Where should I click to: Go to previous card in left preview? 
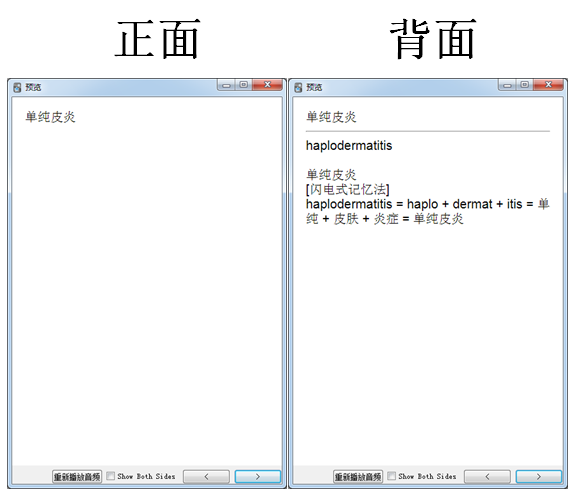pos(206,477)
